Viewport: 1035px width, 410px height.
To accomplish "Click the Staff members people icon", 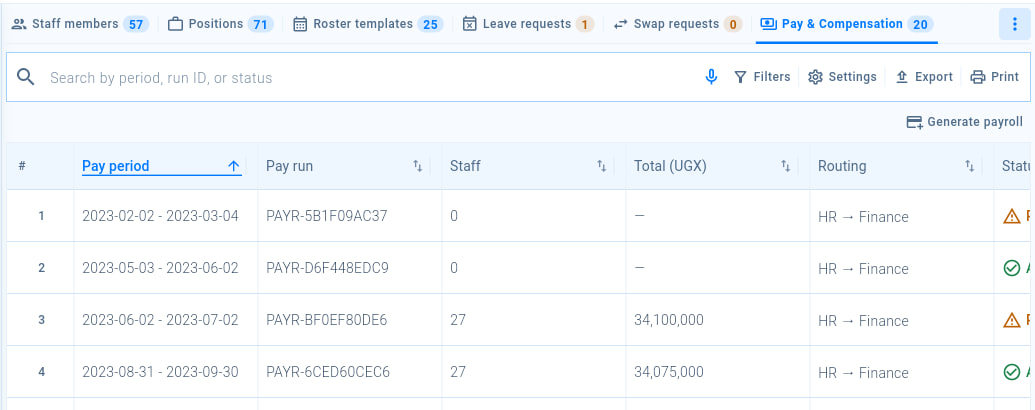I will pos(19,24).
